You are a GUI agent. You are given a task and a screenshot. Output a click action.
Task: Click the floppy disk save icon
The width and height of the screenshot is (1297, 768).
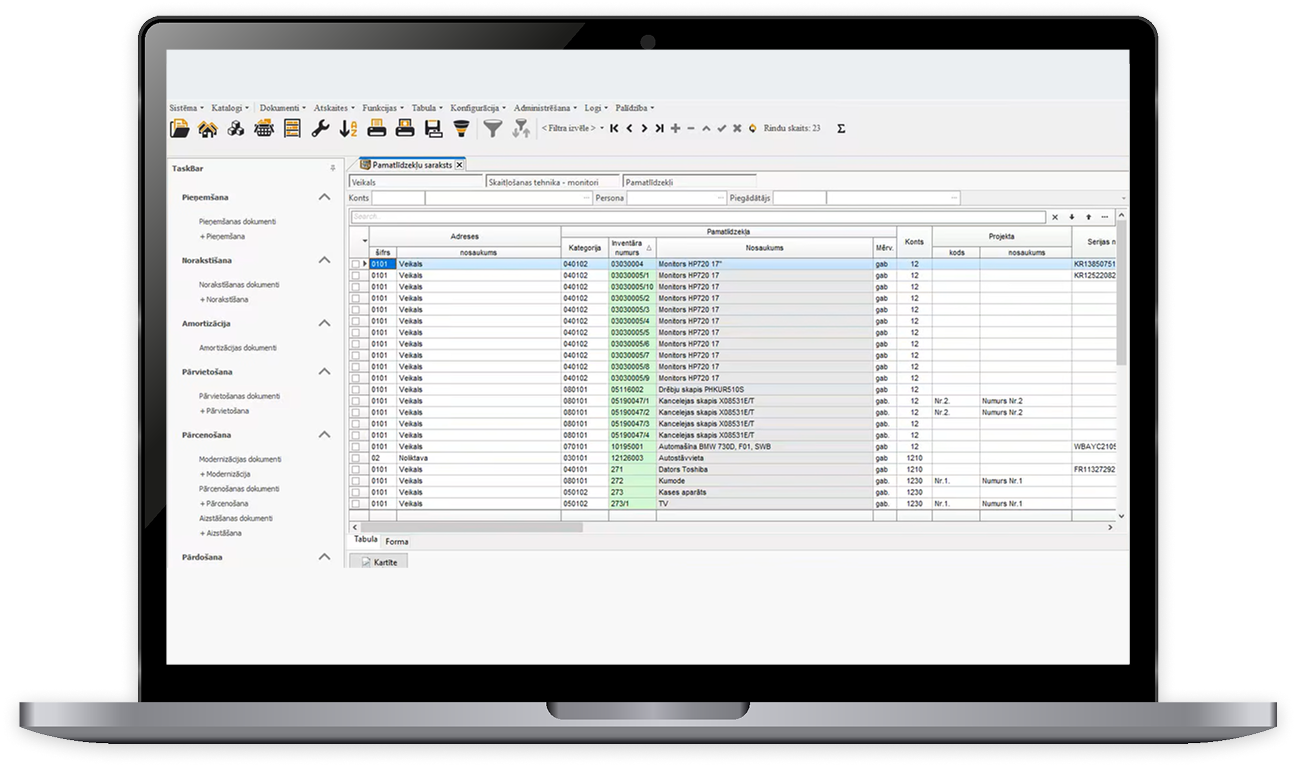tap(433, 128)
